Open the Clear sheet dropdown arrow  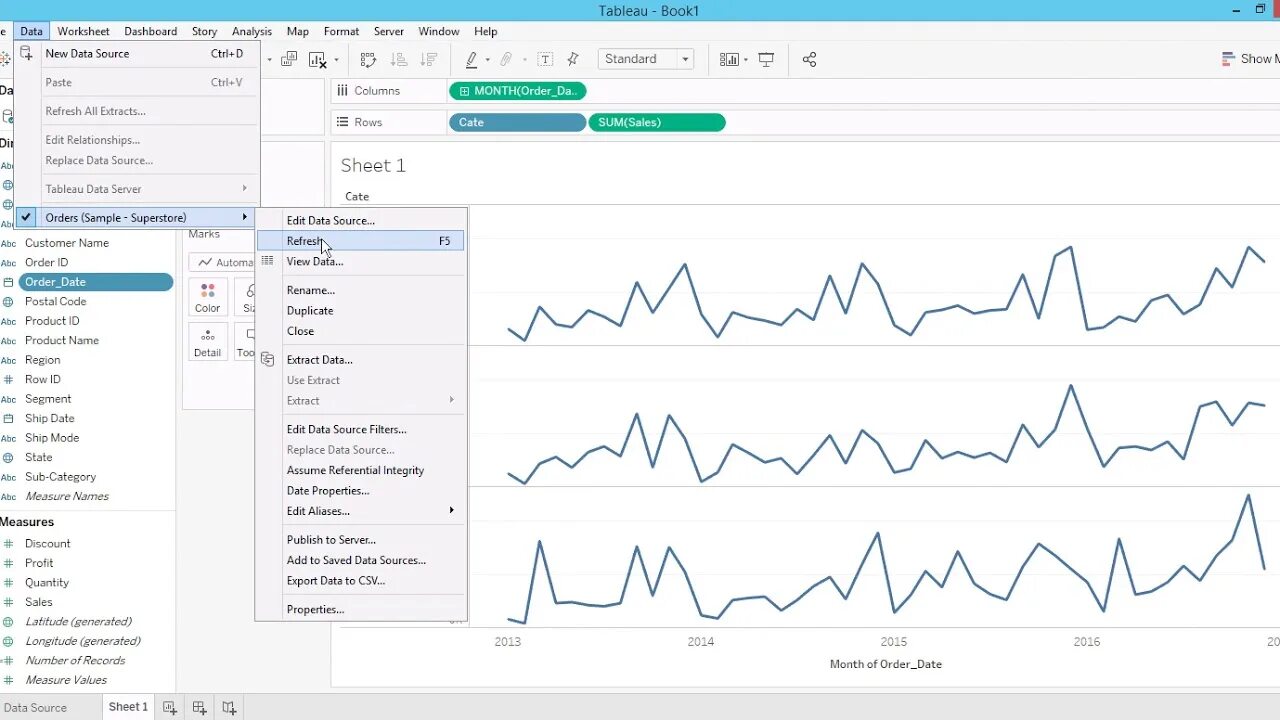[335, 59]
